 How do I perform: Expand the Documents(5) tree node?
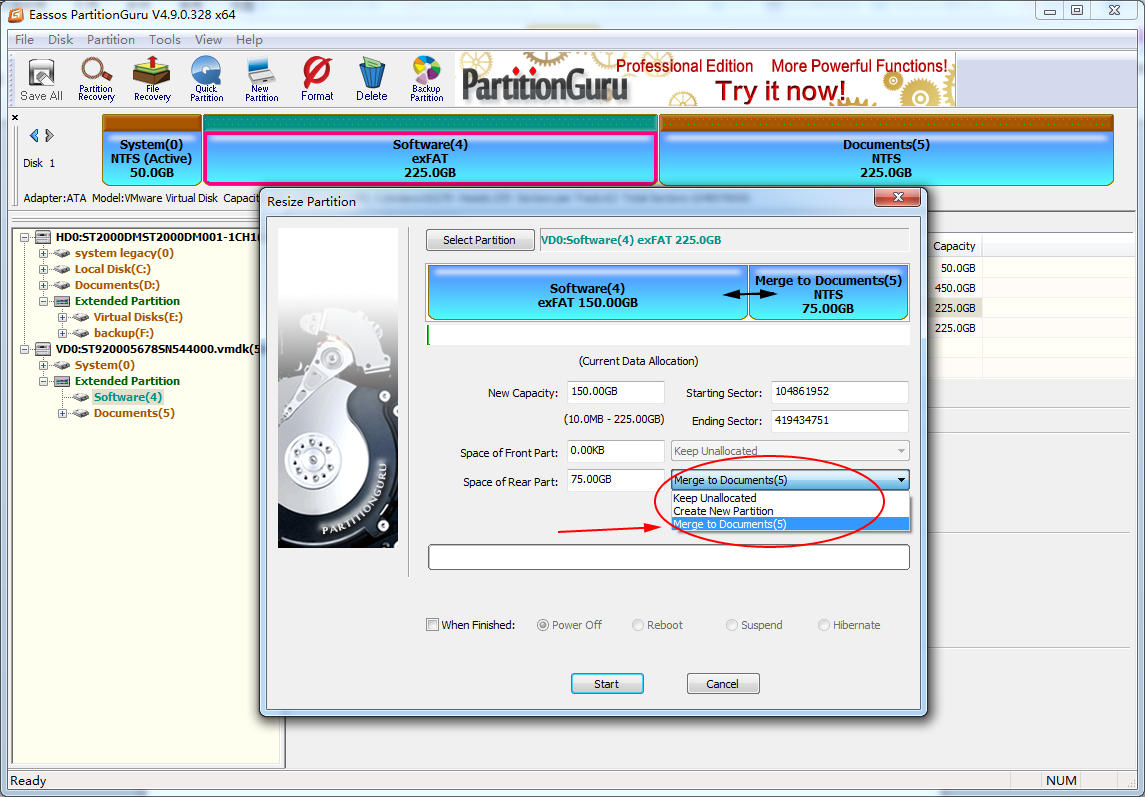(62, 413)
